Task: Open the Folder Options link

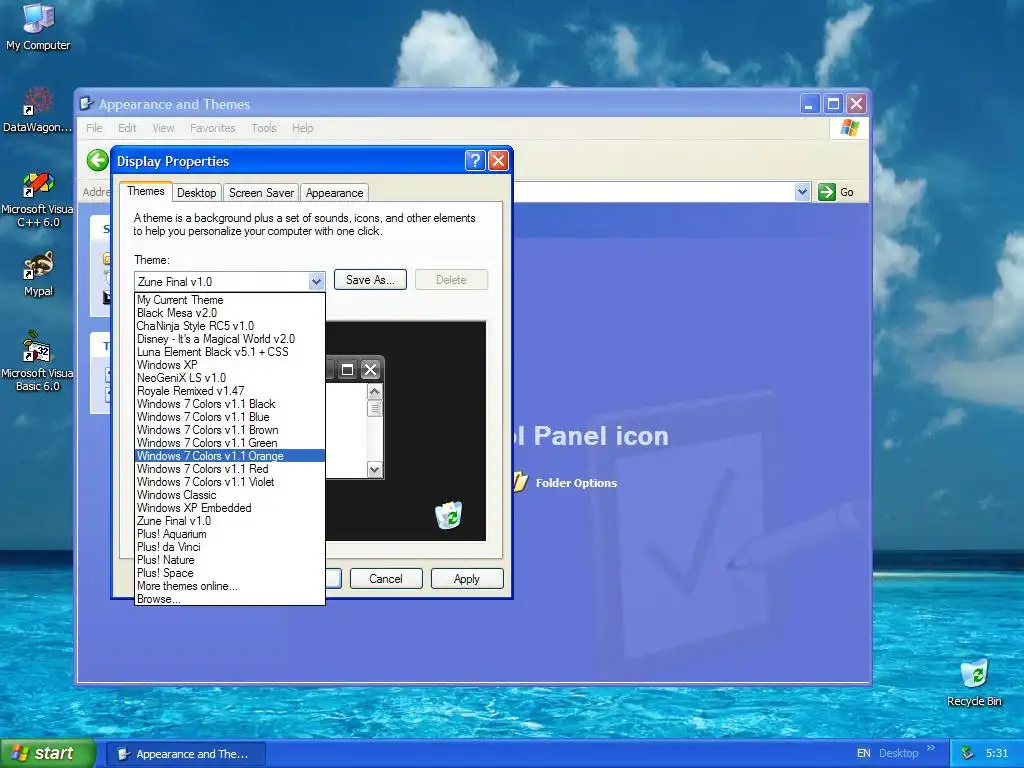Action: tap(576, 483)
